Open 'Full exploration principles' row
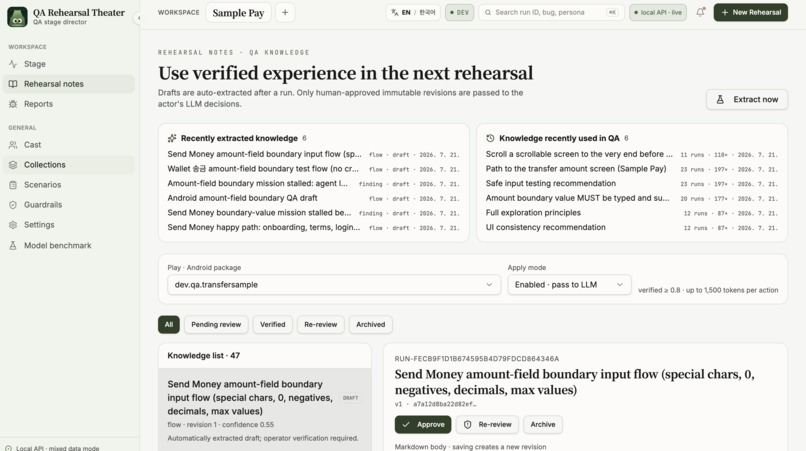This screenshot has height=451, width=806. click(x=632, y=212)
